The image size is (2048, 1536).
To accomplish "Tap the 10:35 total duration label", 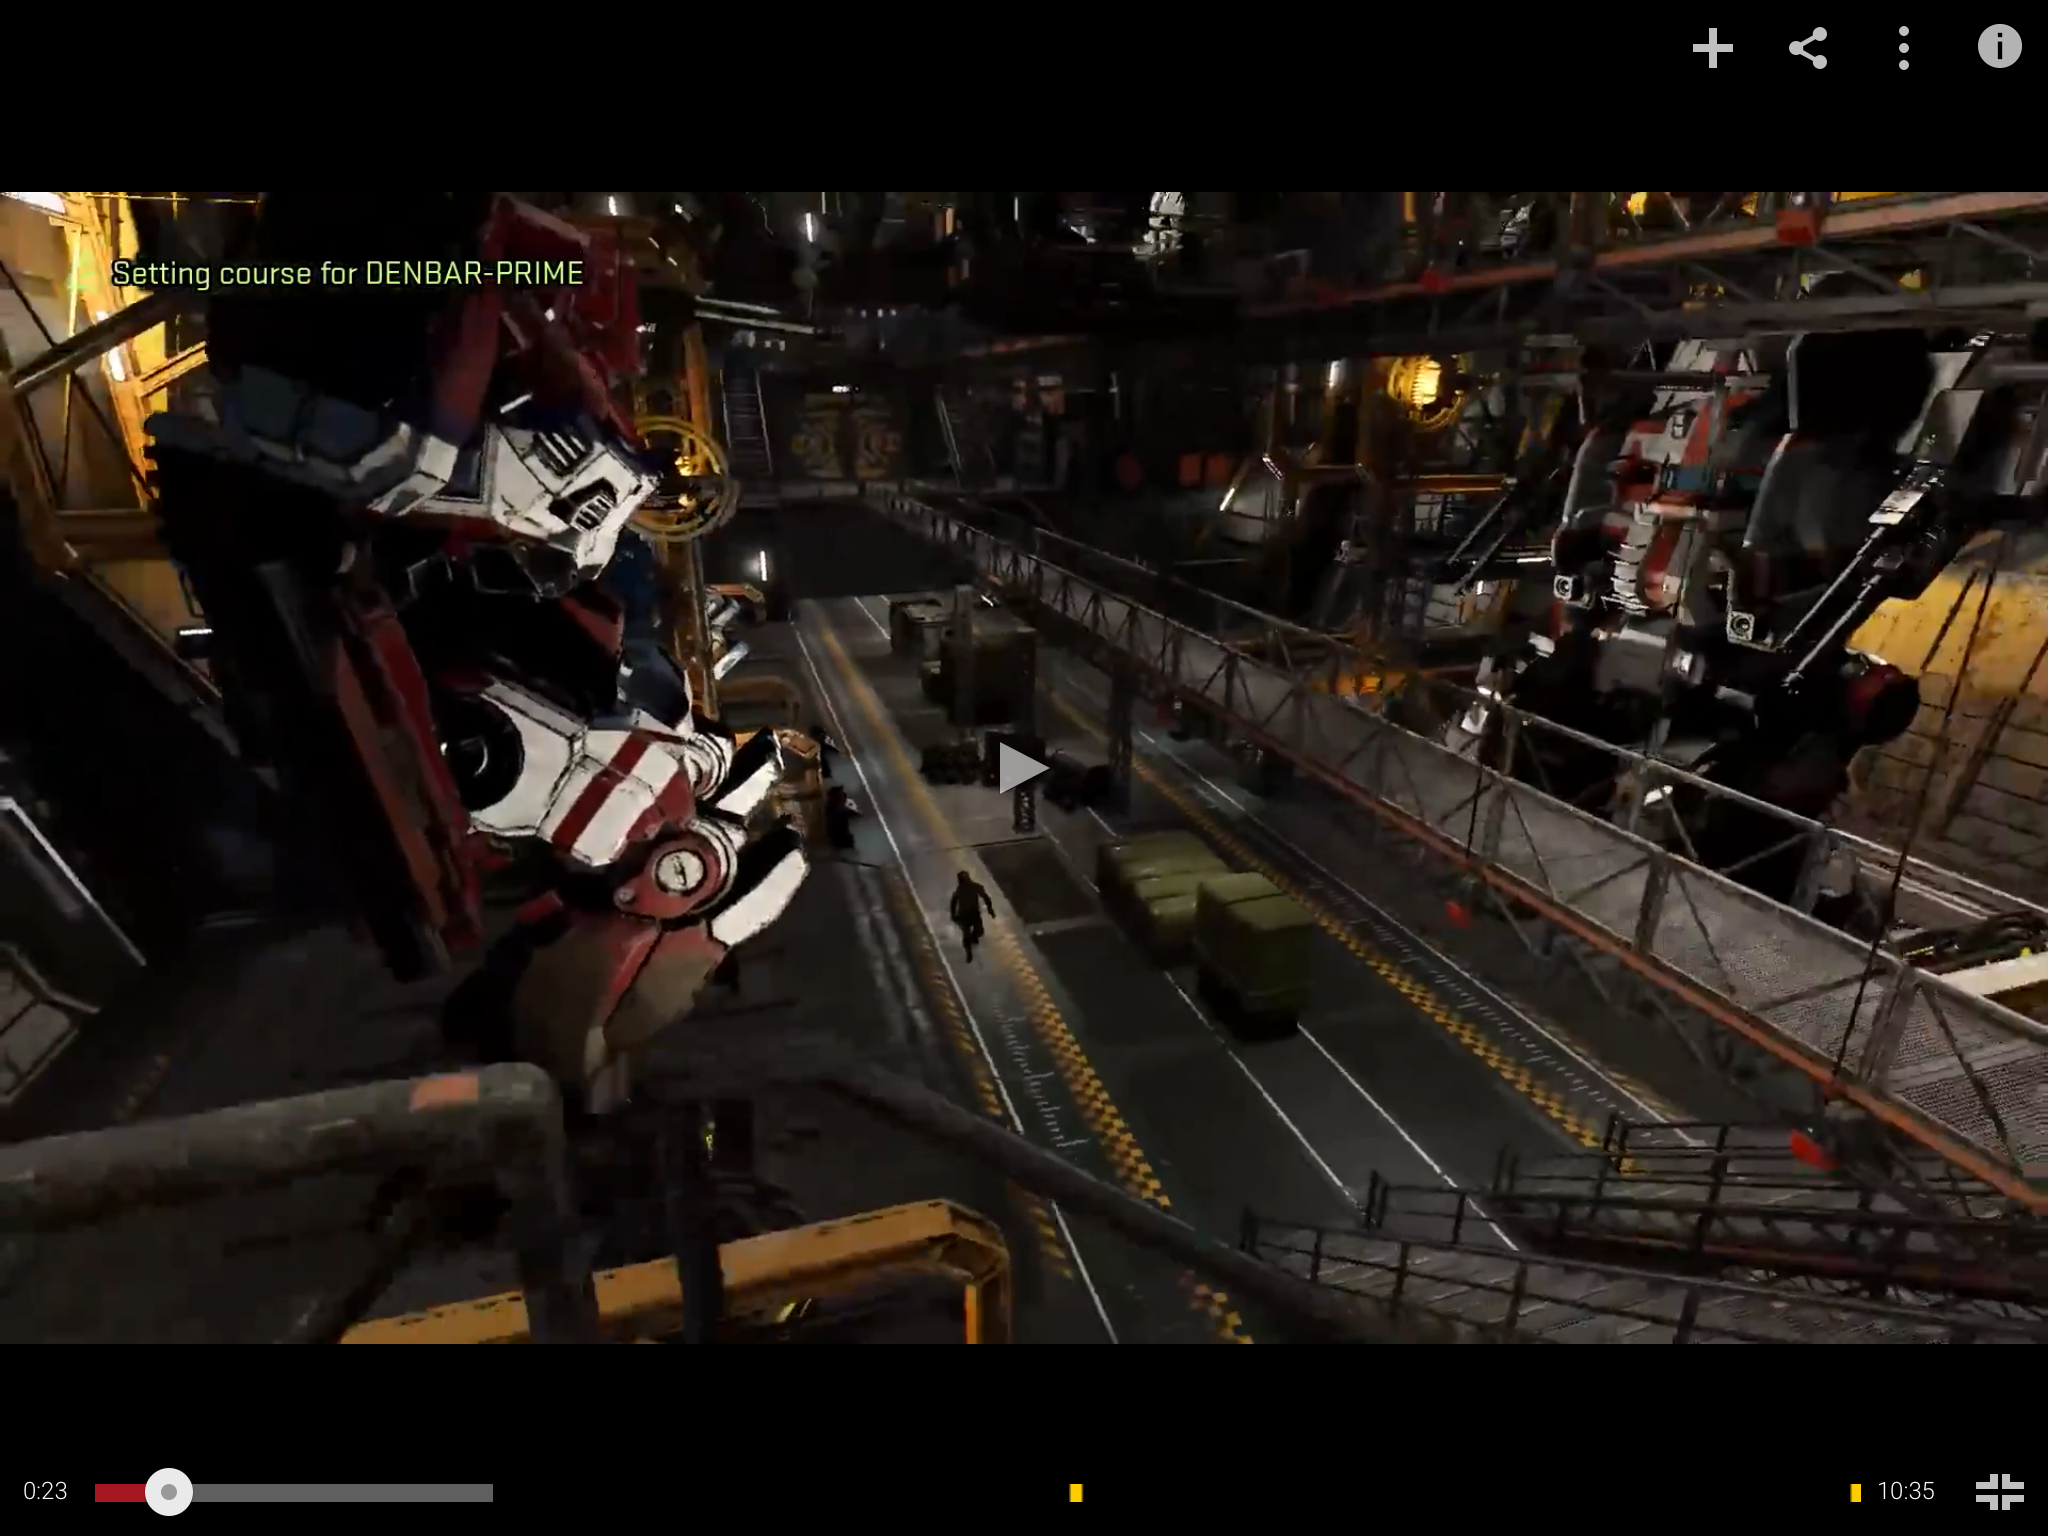I will (1906, 1491).
